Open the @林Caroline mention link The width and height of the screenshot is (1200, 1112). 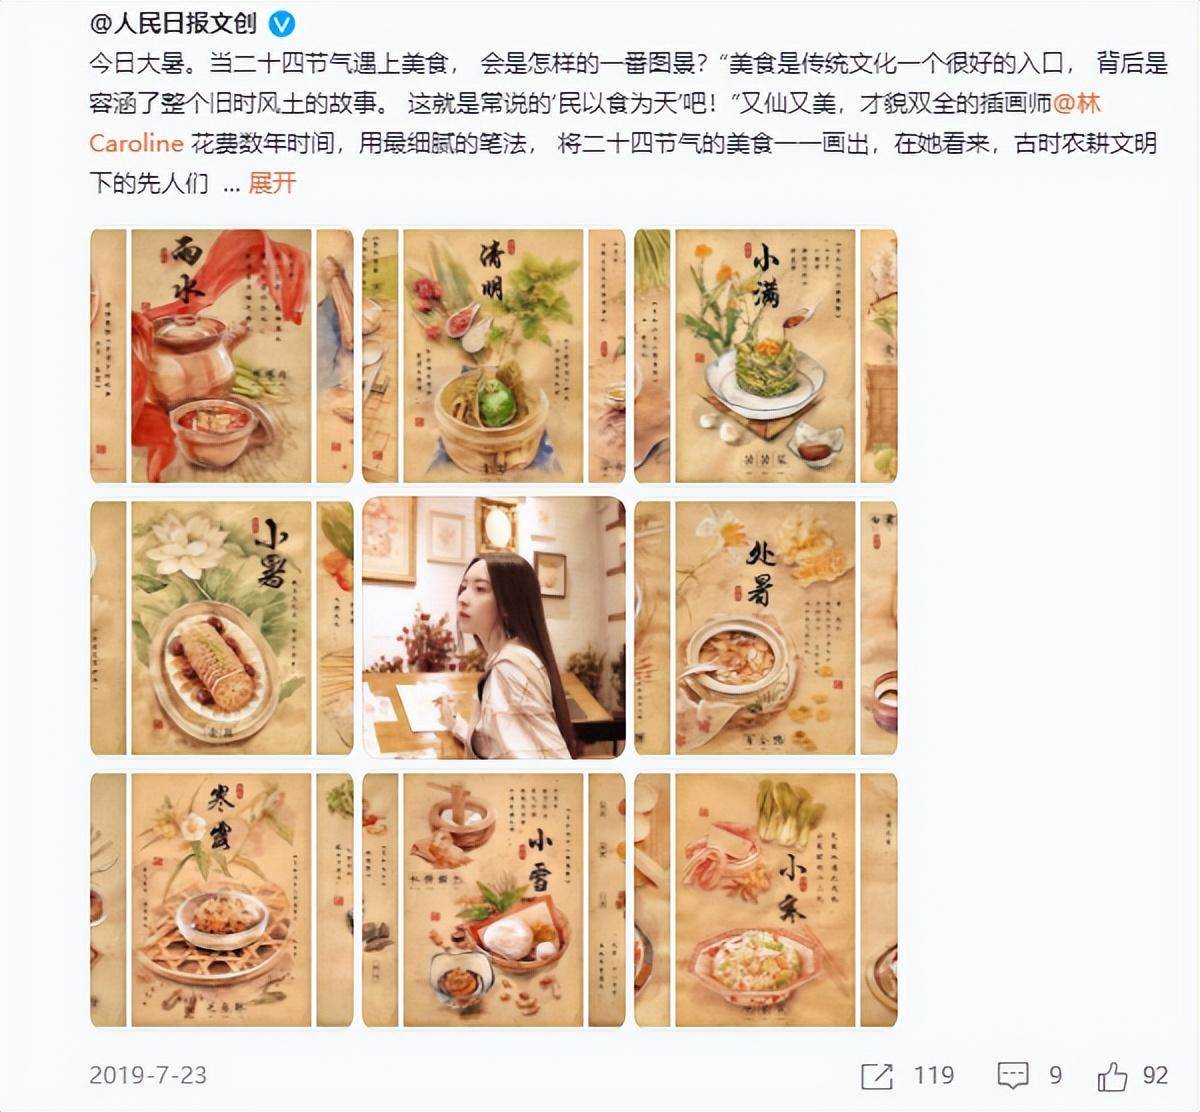click(x=595, y=123)
